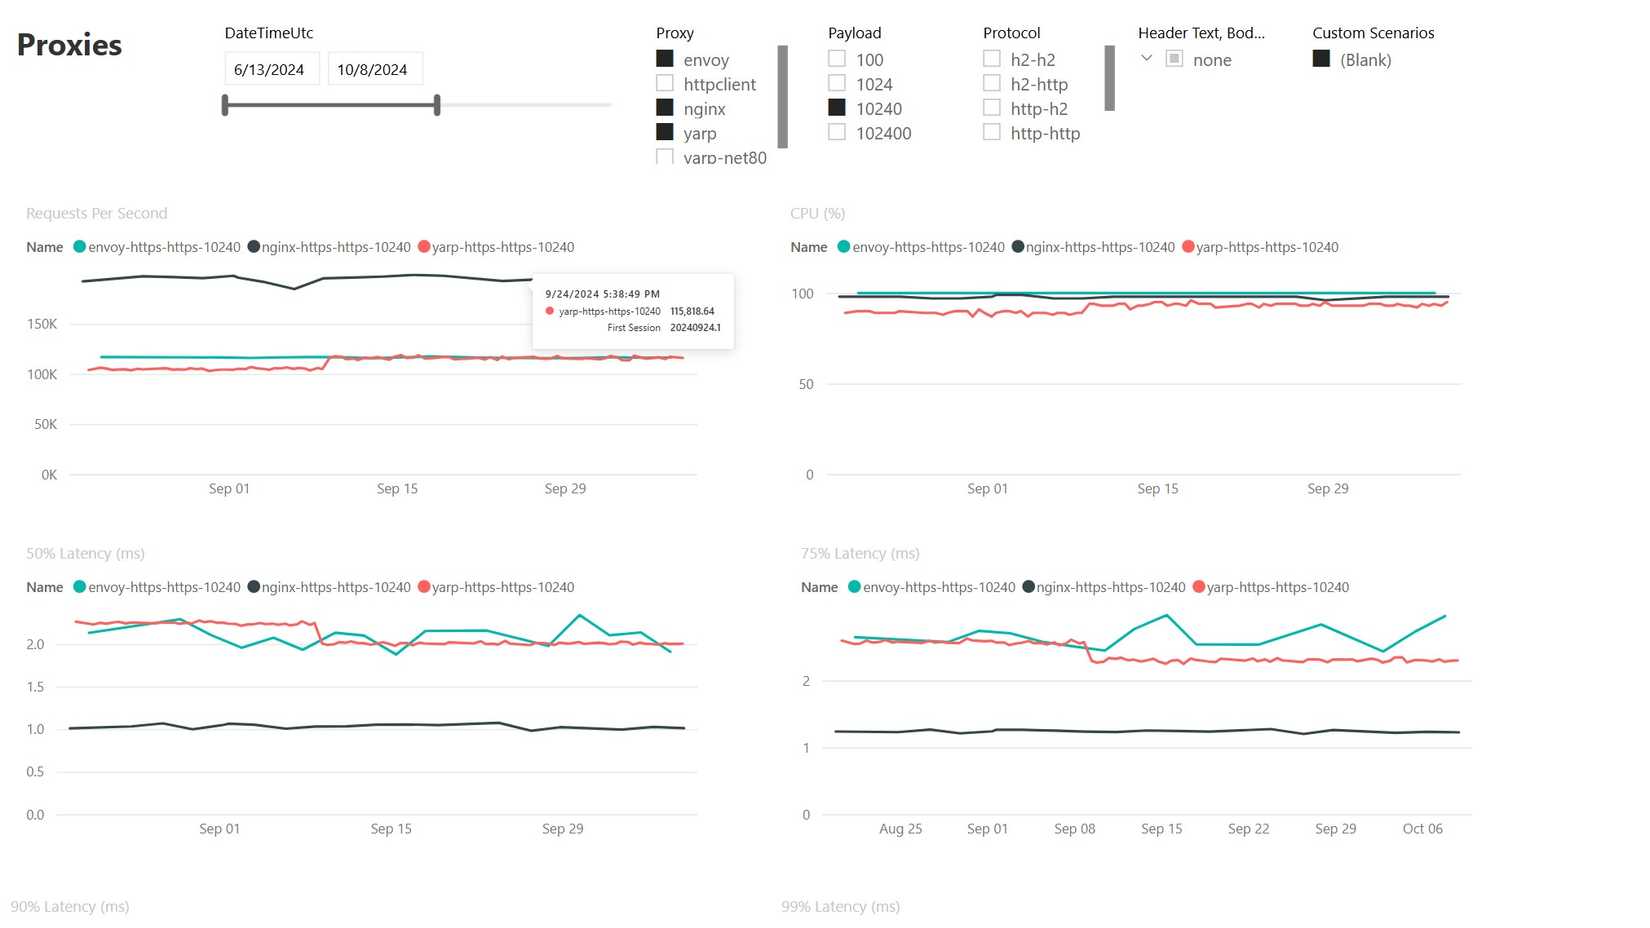Viewport: 1650px width, 928px height.
Task: Click envoy legend dot in Requests chart
Action: click(x=80, y=247)
